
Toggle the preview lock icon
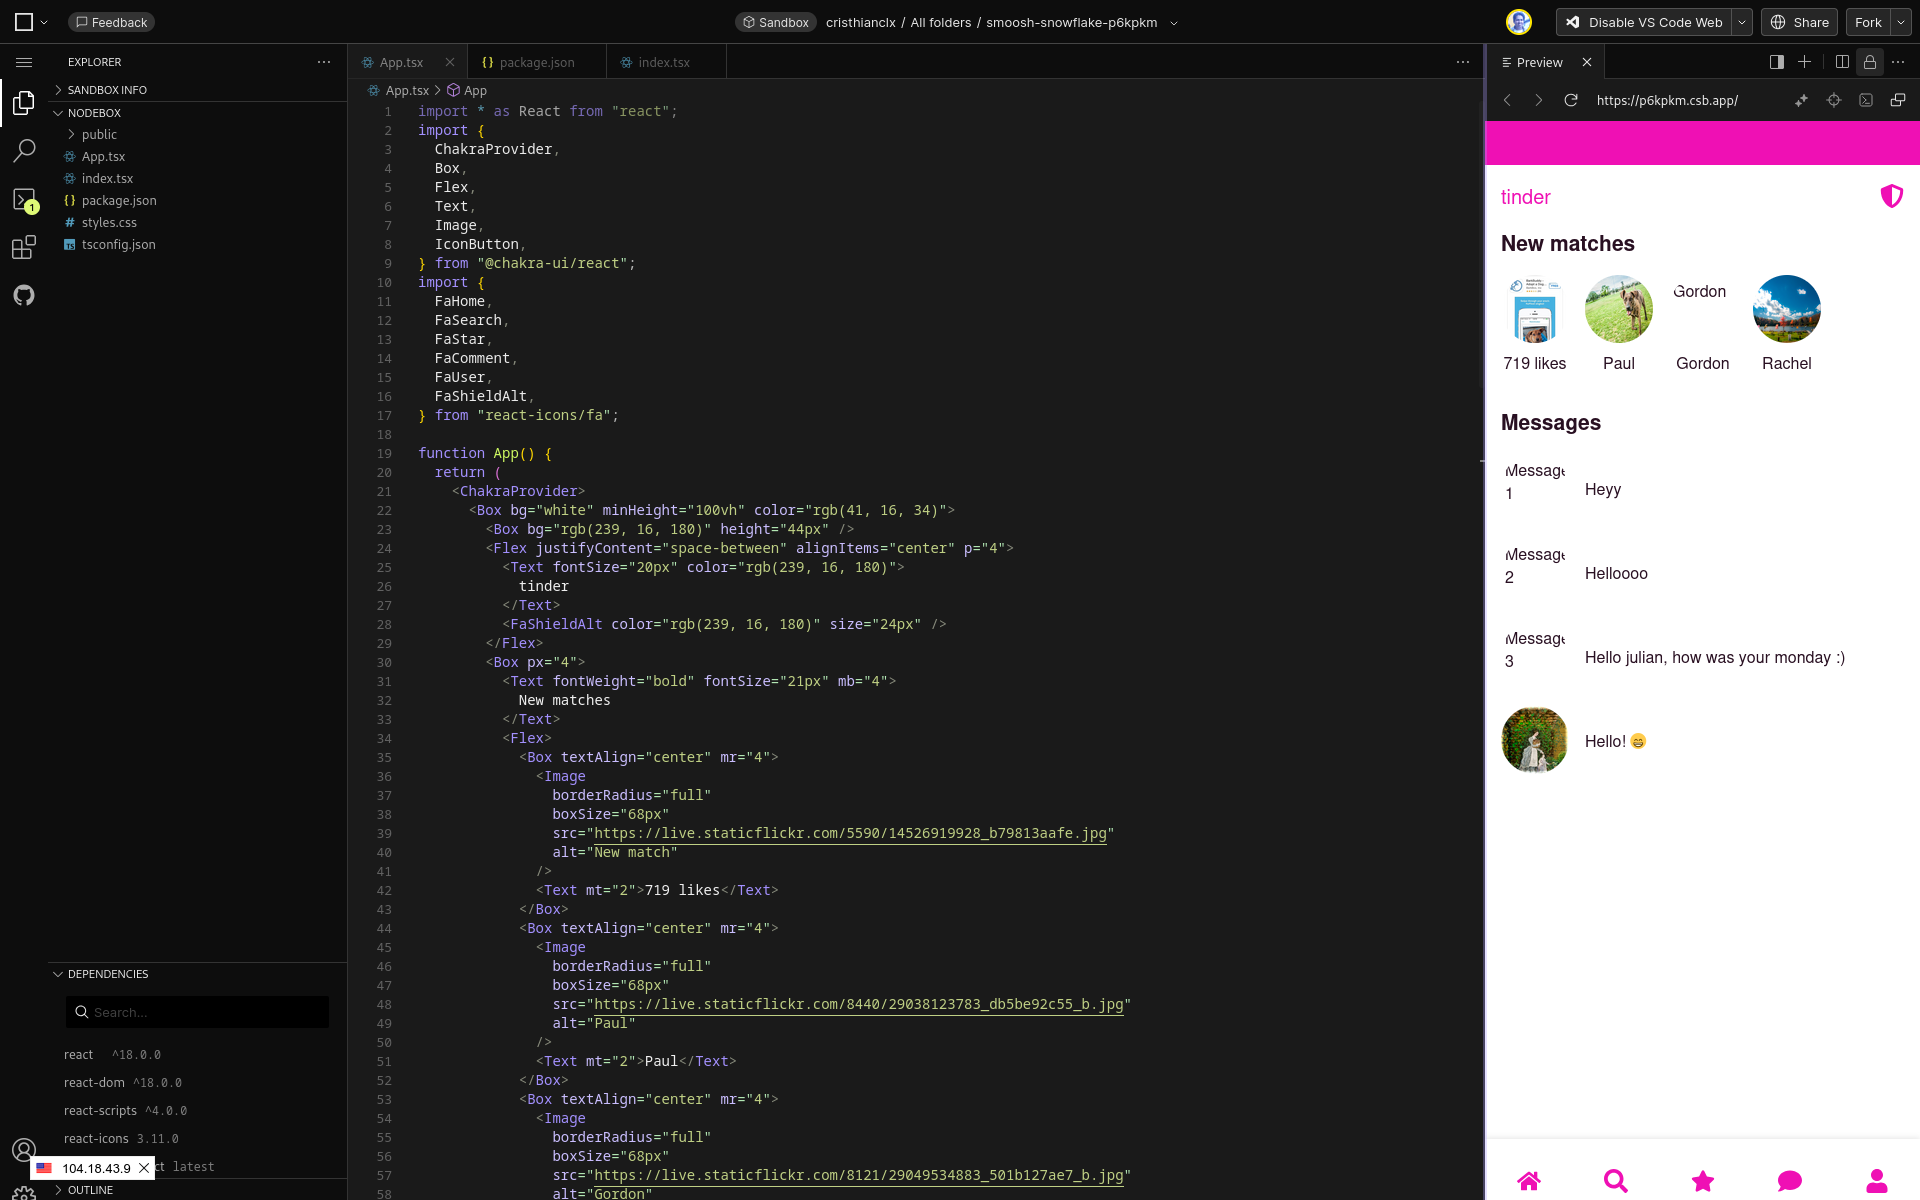click(x=1869, y=62)
